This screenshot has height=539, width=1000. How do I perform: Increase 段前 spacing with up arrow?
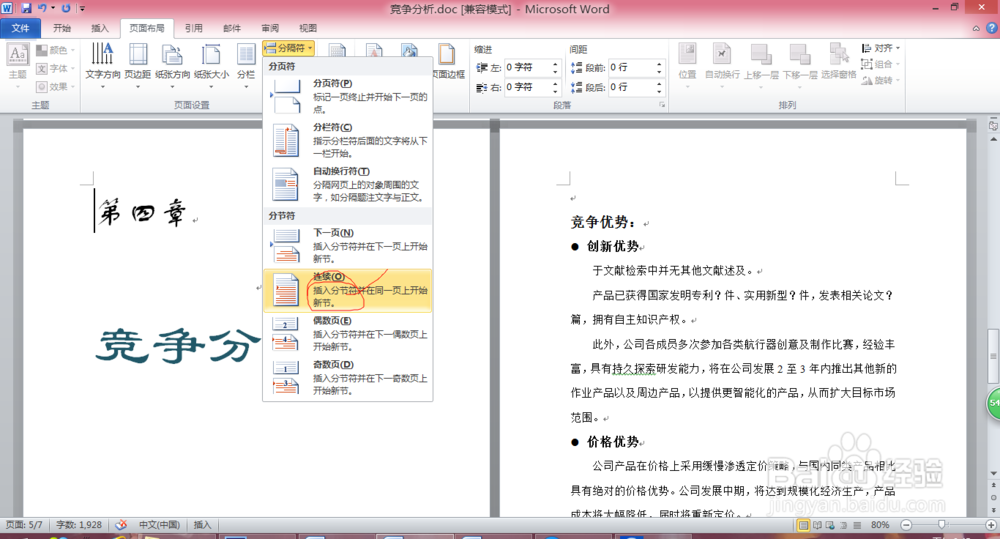(659, 64)
